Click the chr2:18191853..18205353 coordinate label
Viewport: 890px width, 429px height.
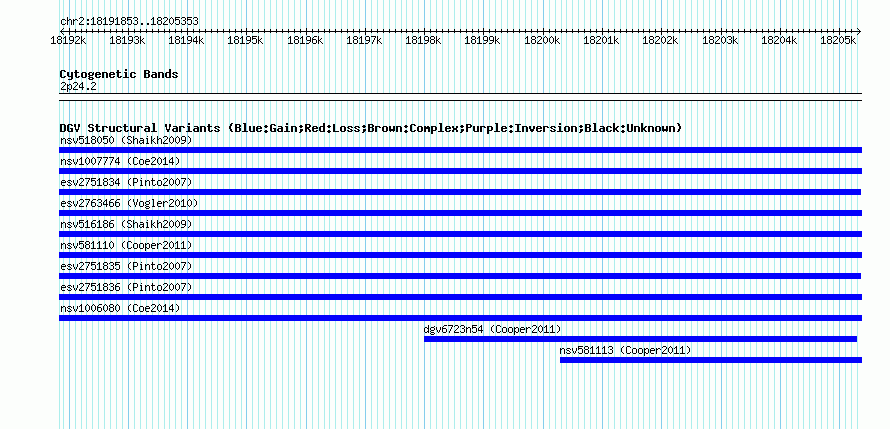click(129, 21)
